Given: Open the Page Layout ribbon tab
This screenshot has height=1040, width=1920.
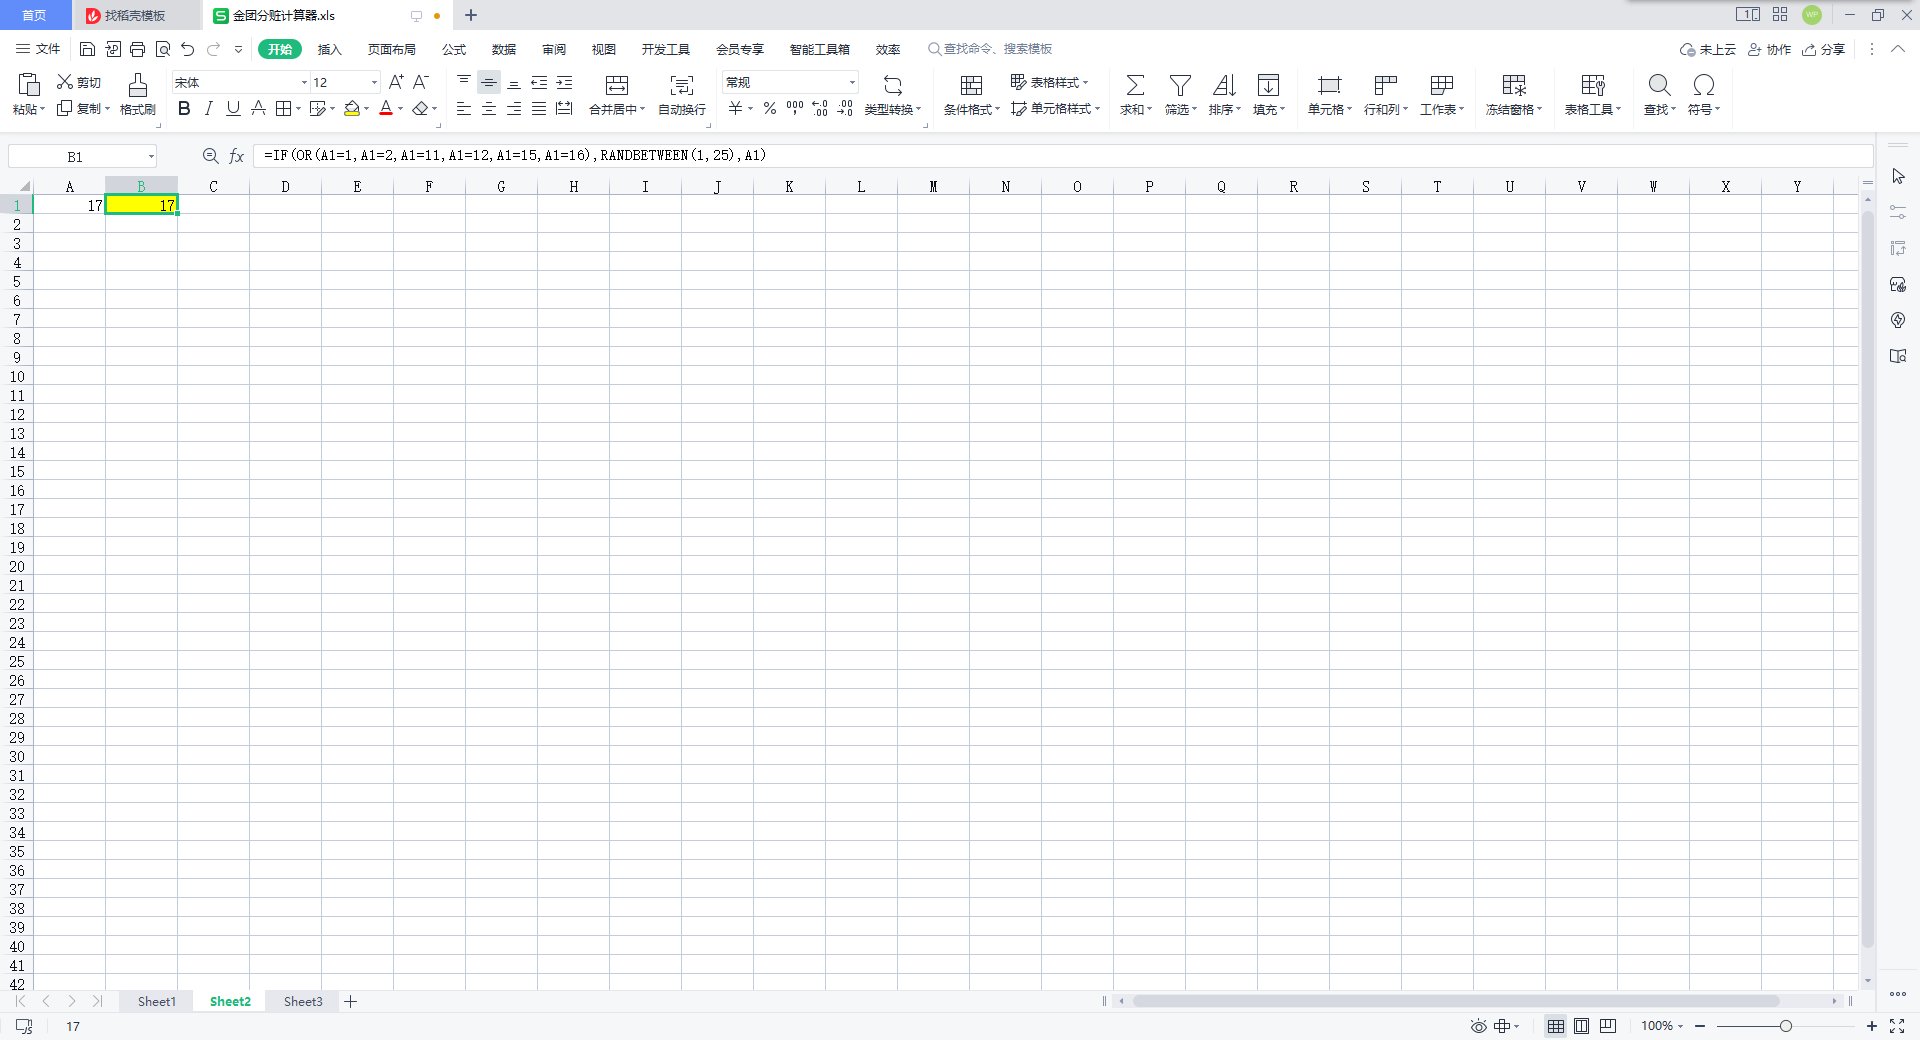Looking at the screenshot, I should [391, 49].
